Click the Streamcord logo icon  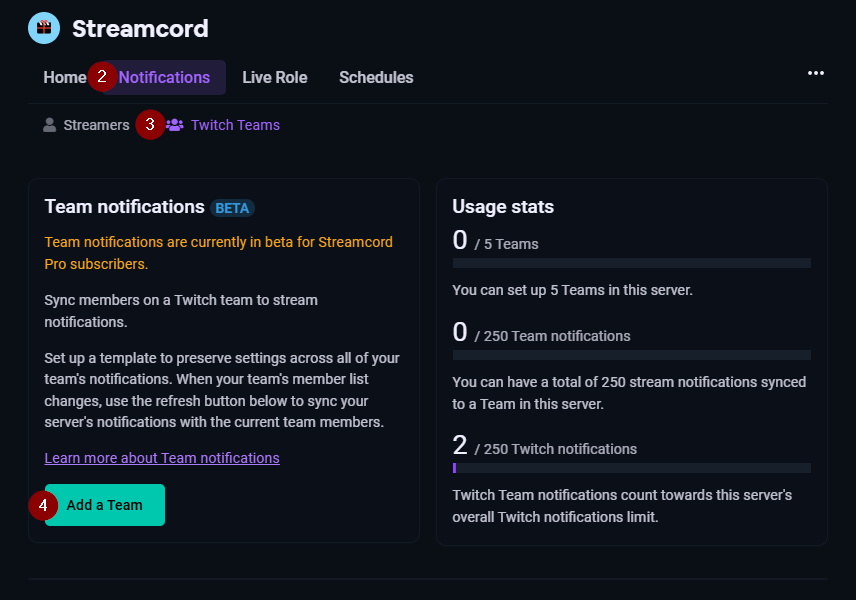click(x=43, y=27)
